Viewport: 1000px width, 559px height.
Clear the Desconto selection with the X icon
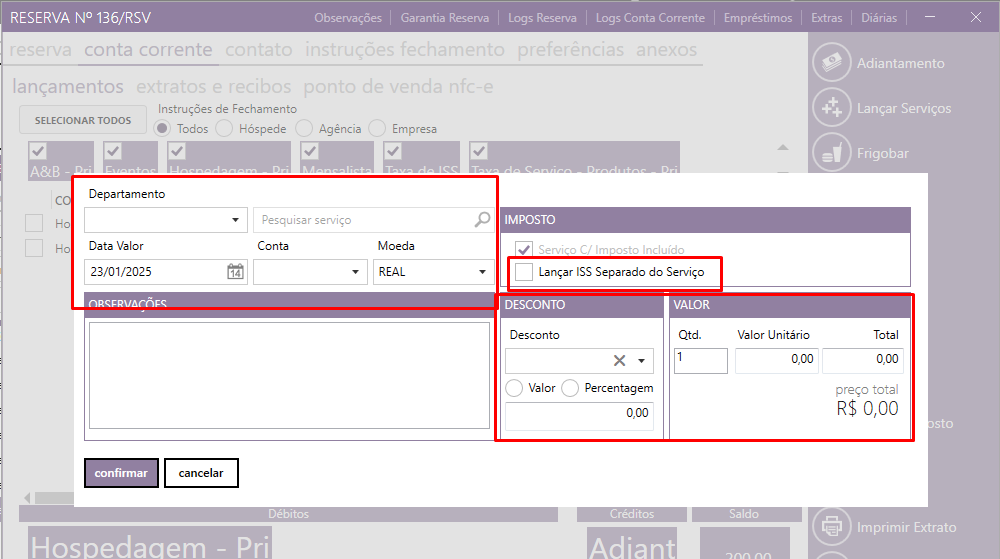tap(619, 361)
